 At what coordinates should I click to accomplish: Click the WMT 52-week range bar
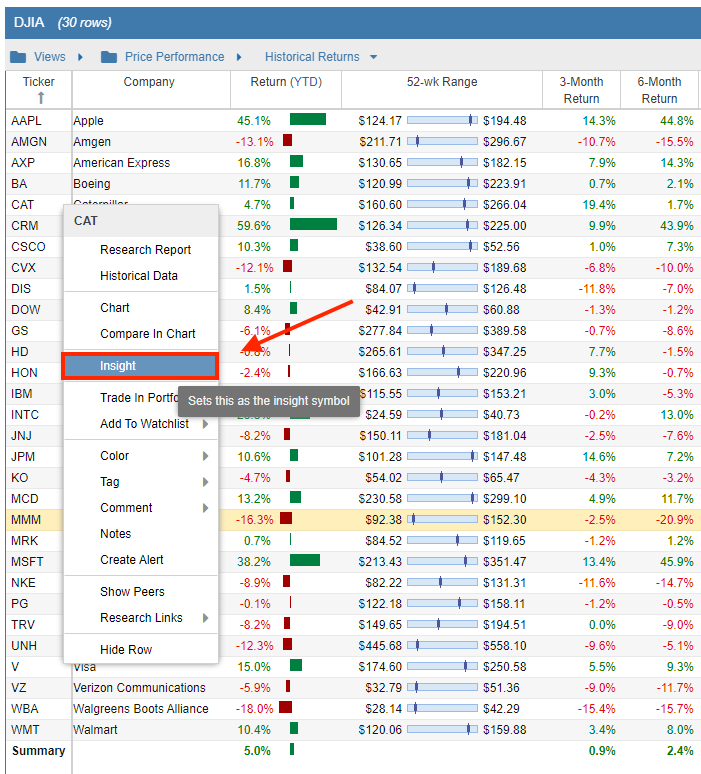442,729
